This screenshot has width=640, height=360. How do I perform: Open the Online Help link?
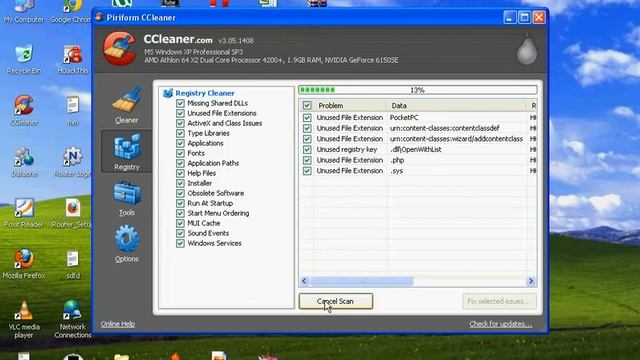click(118, 324)
